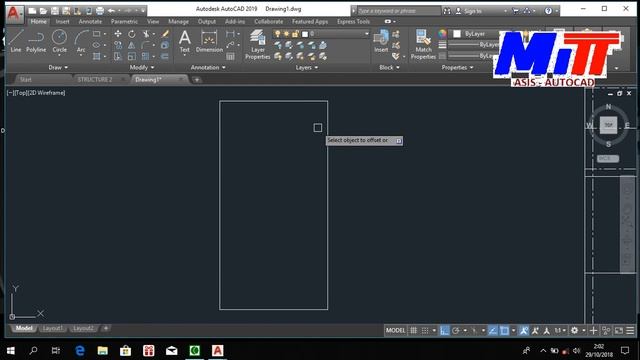Expand the Draw panel

58,67
